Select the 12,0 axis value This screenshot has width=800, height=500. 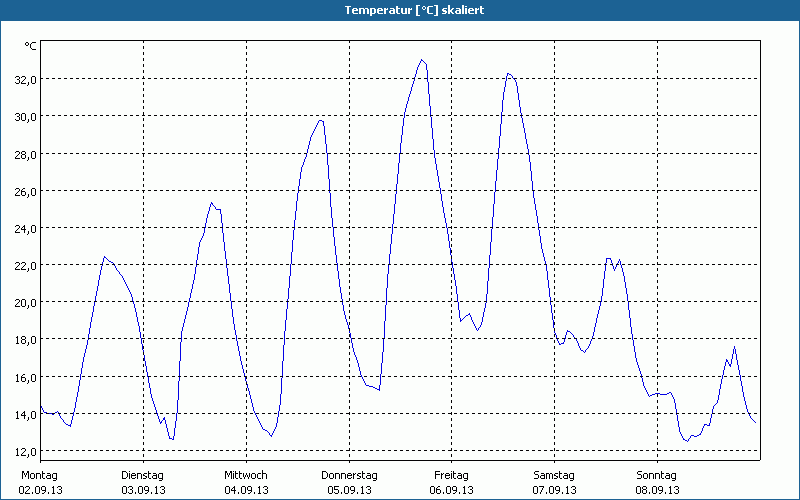point(26,452)
